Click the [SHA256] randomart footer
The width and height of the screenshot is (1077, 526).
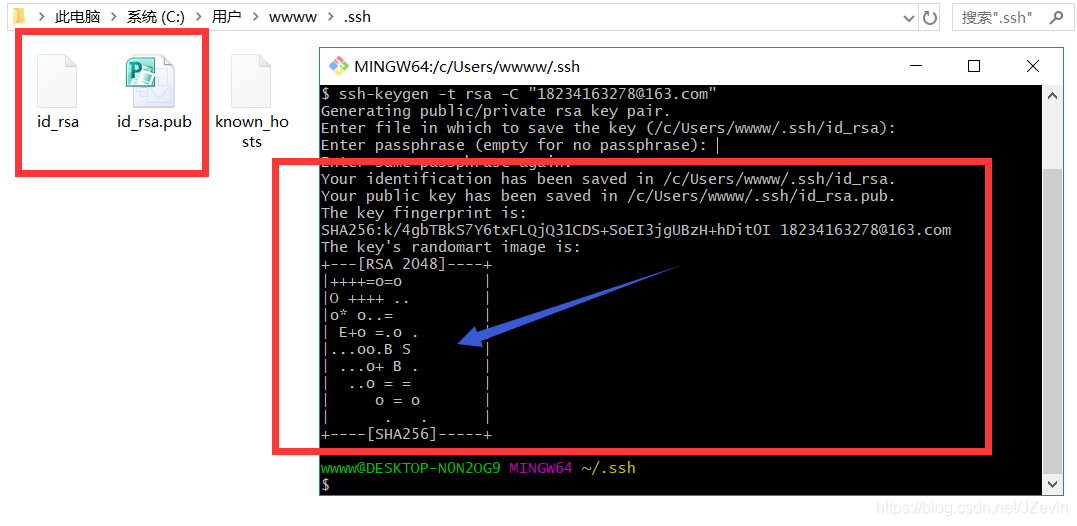[407, 434]
